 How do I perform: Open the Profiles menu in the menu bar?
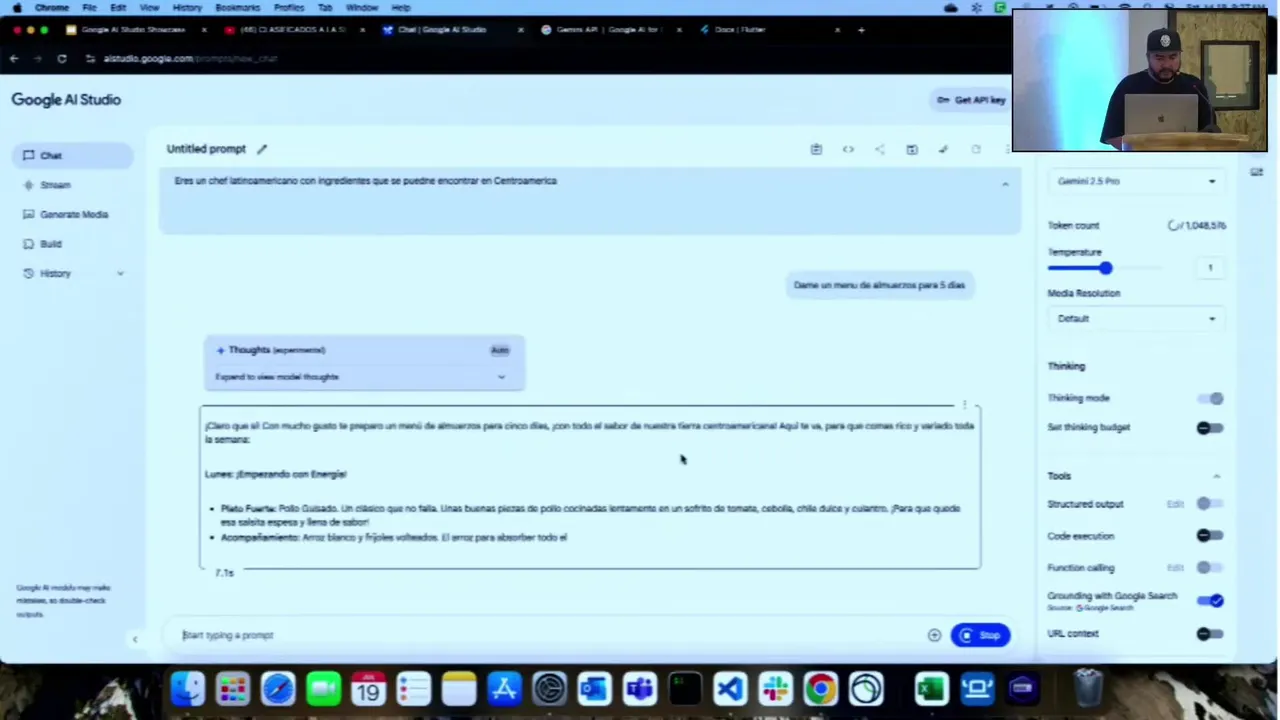[x=289, y=7]
